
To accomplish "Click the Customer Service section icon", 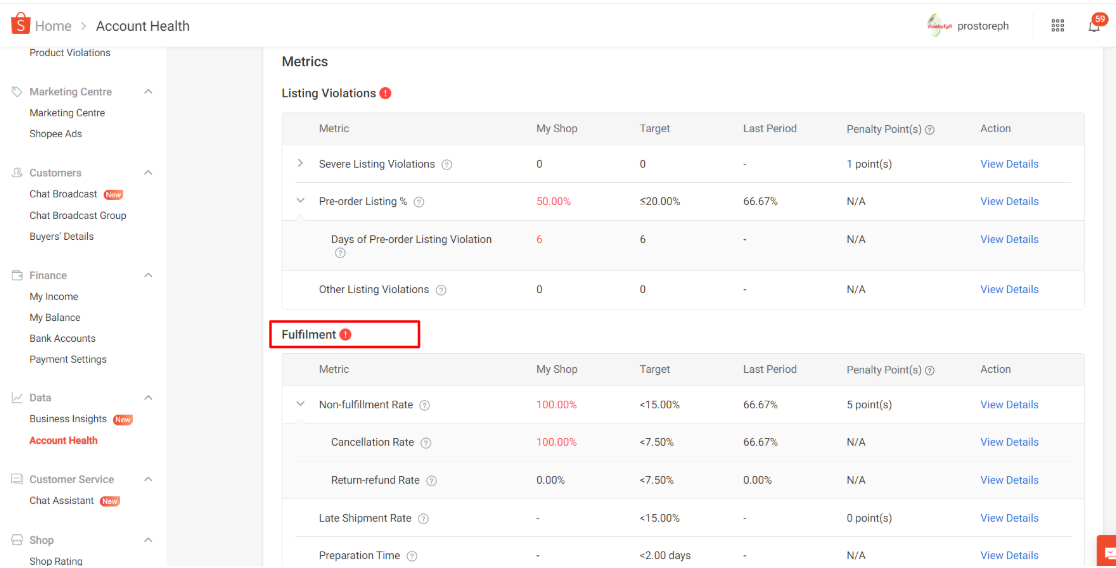I will click(x=17, y=480).
